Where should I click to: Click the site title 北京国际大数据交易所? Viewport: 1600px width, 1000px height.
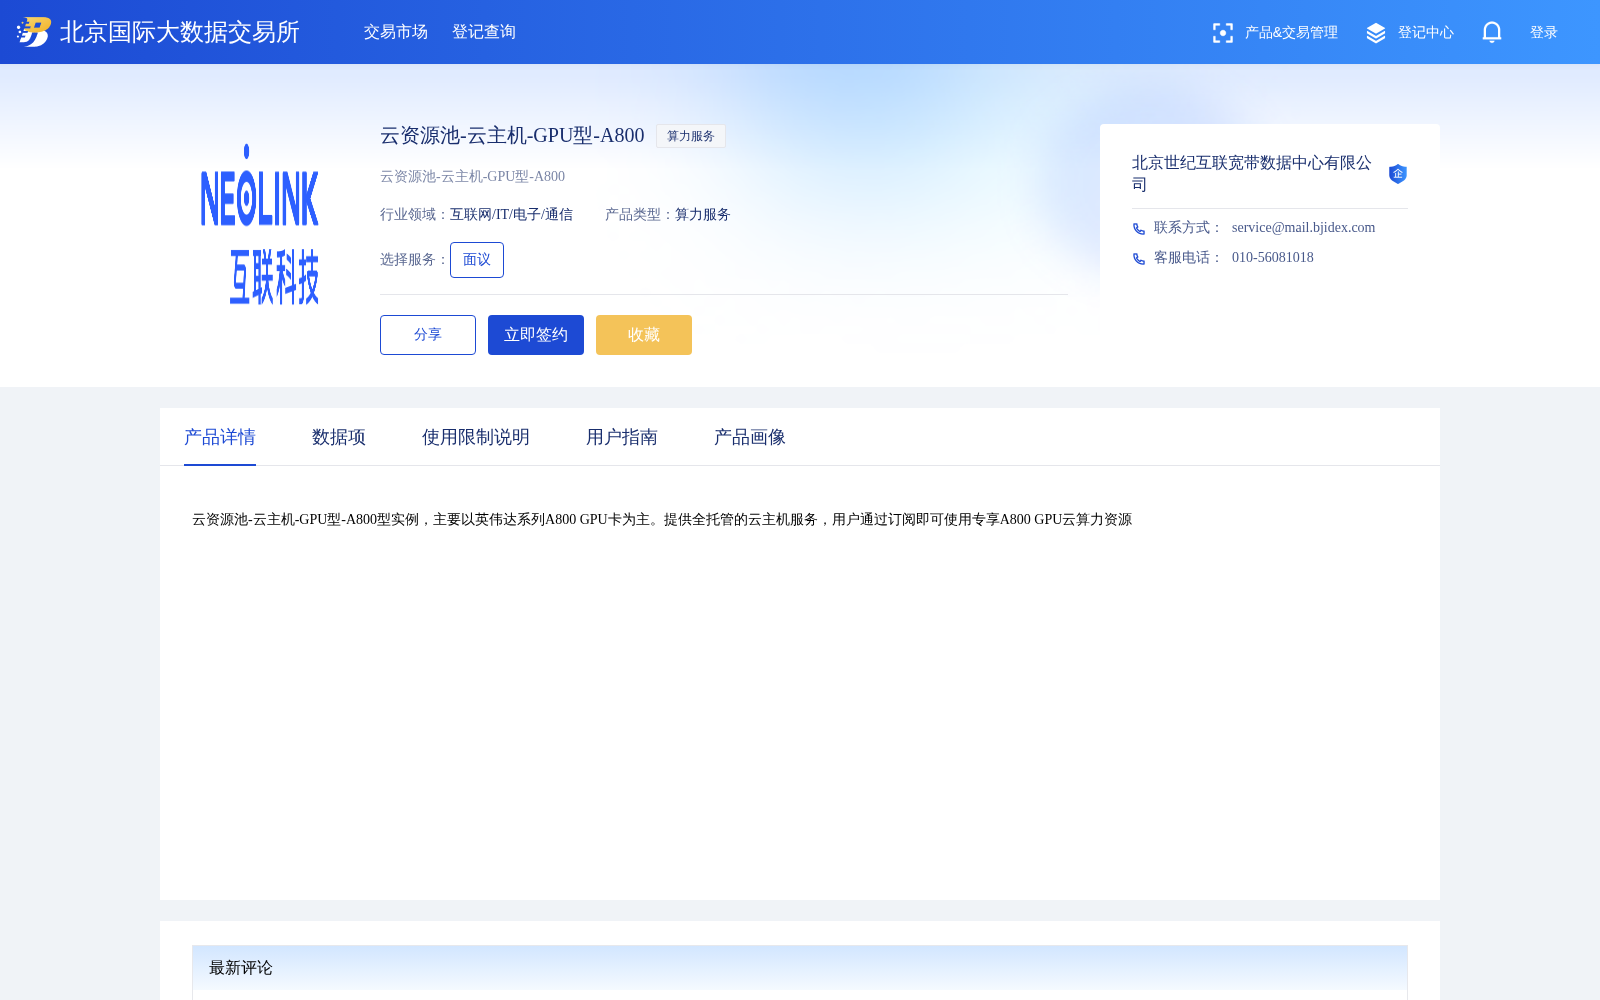(180, 32)
